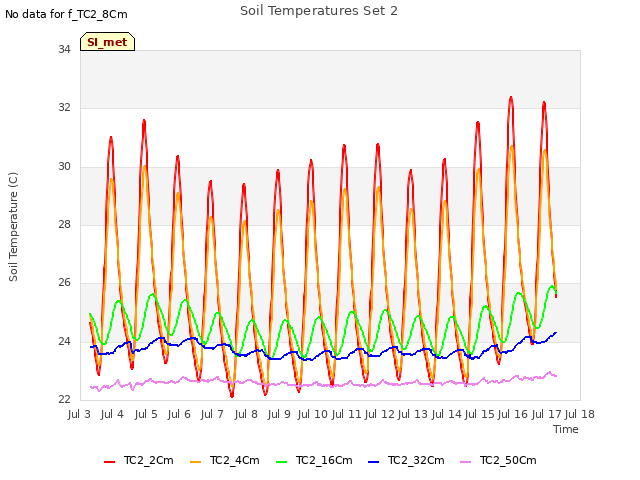Click the Jul 10 x-axis tick label
The width and height of the screenshot is (640, 480).
313,414
